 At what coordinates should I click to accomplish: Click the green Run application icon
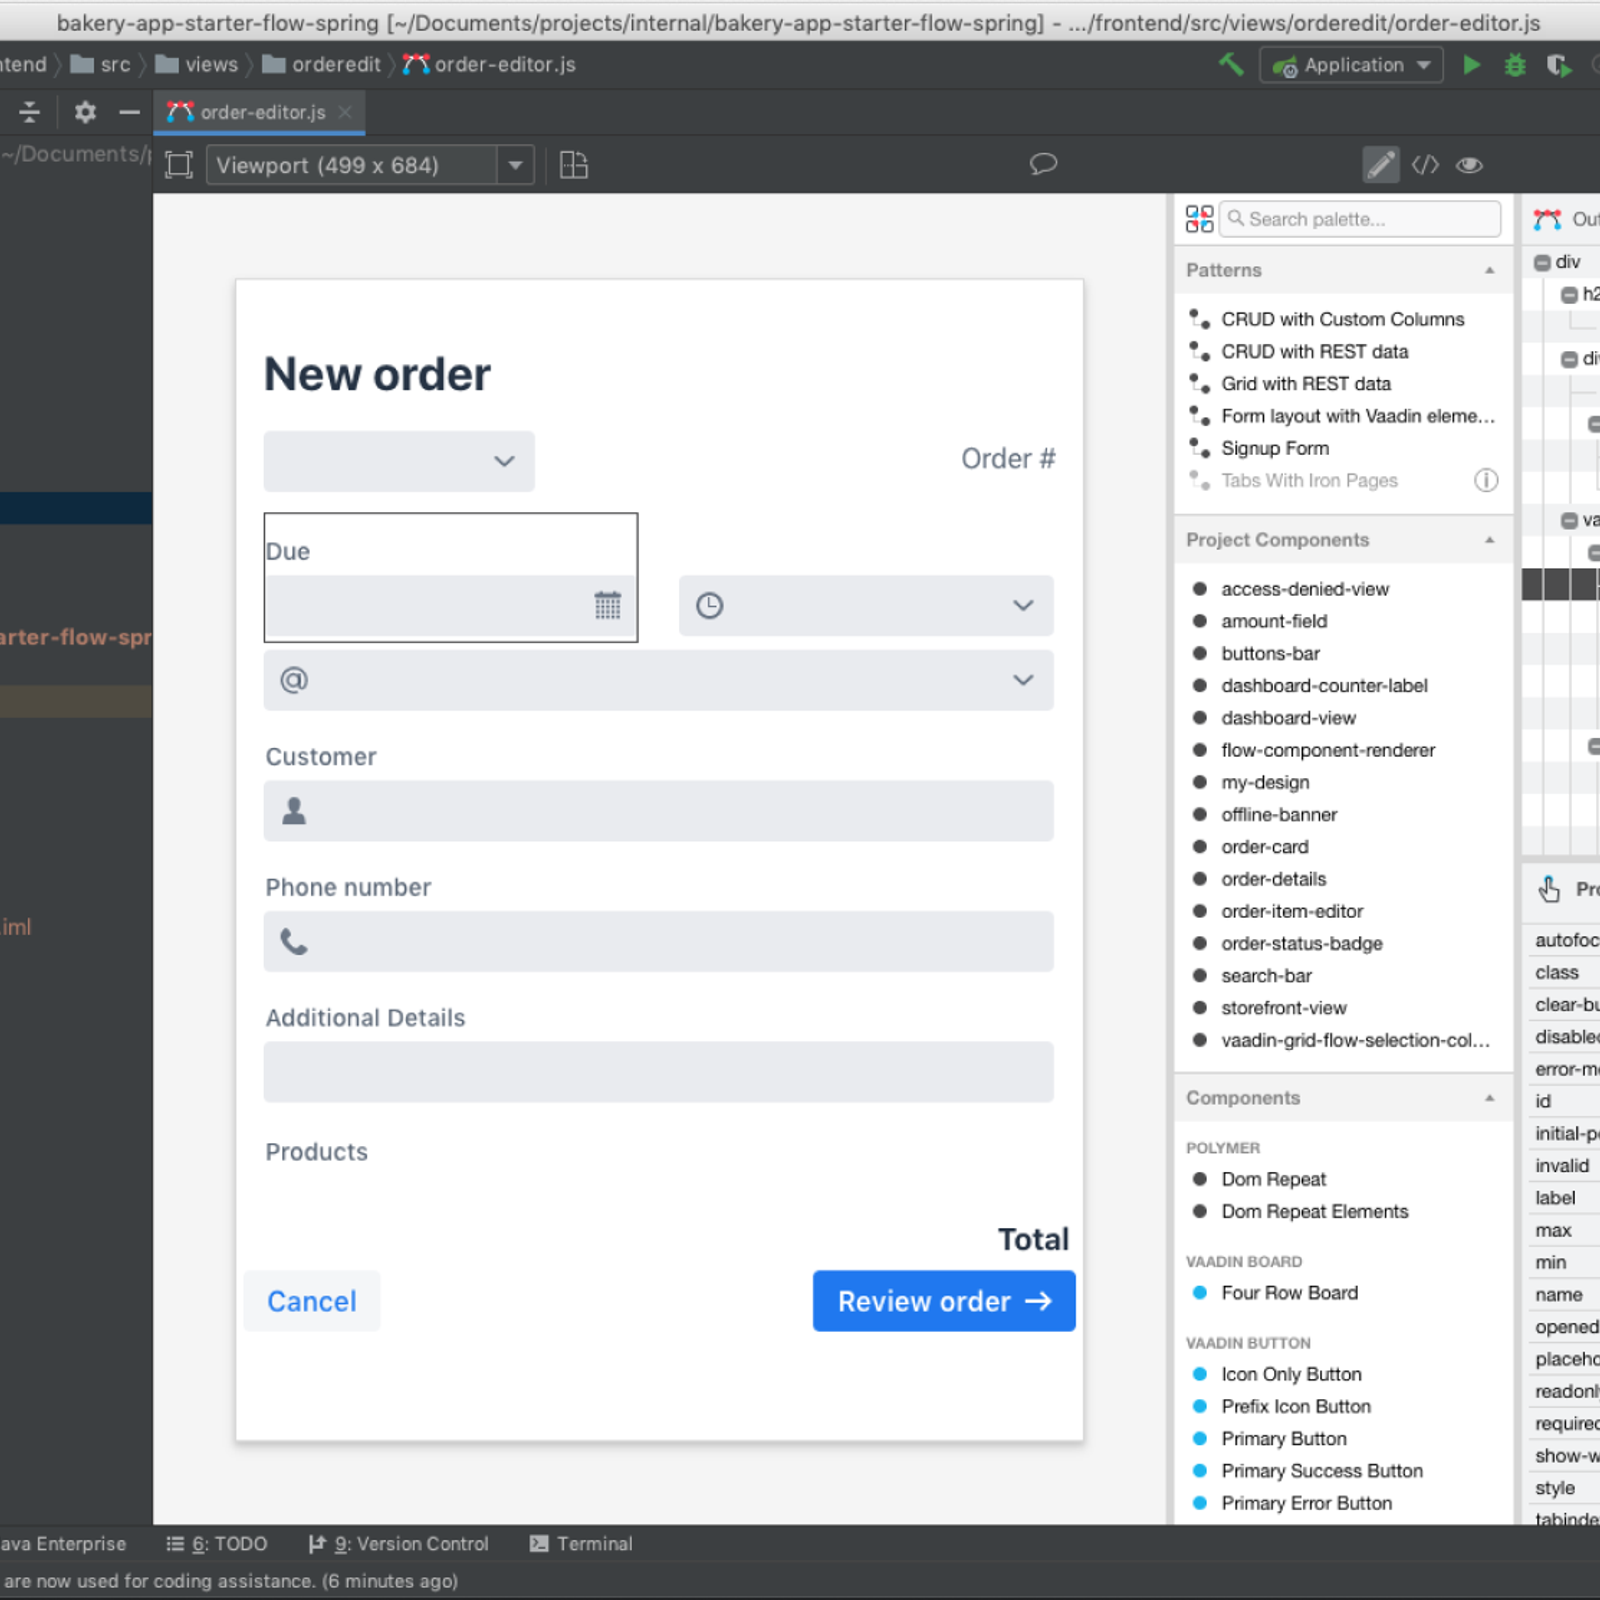(x=1471, y=65)
